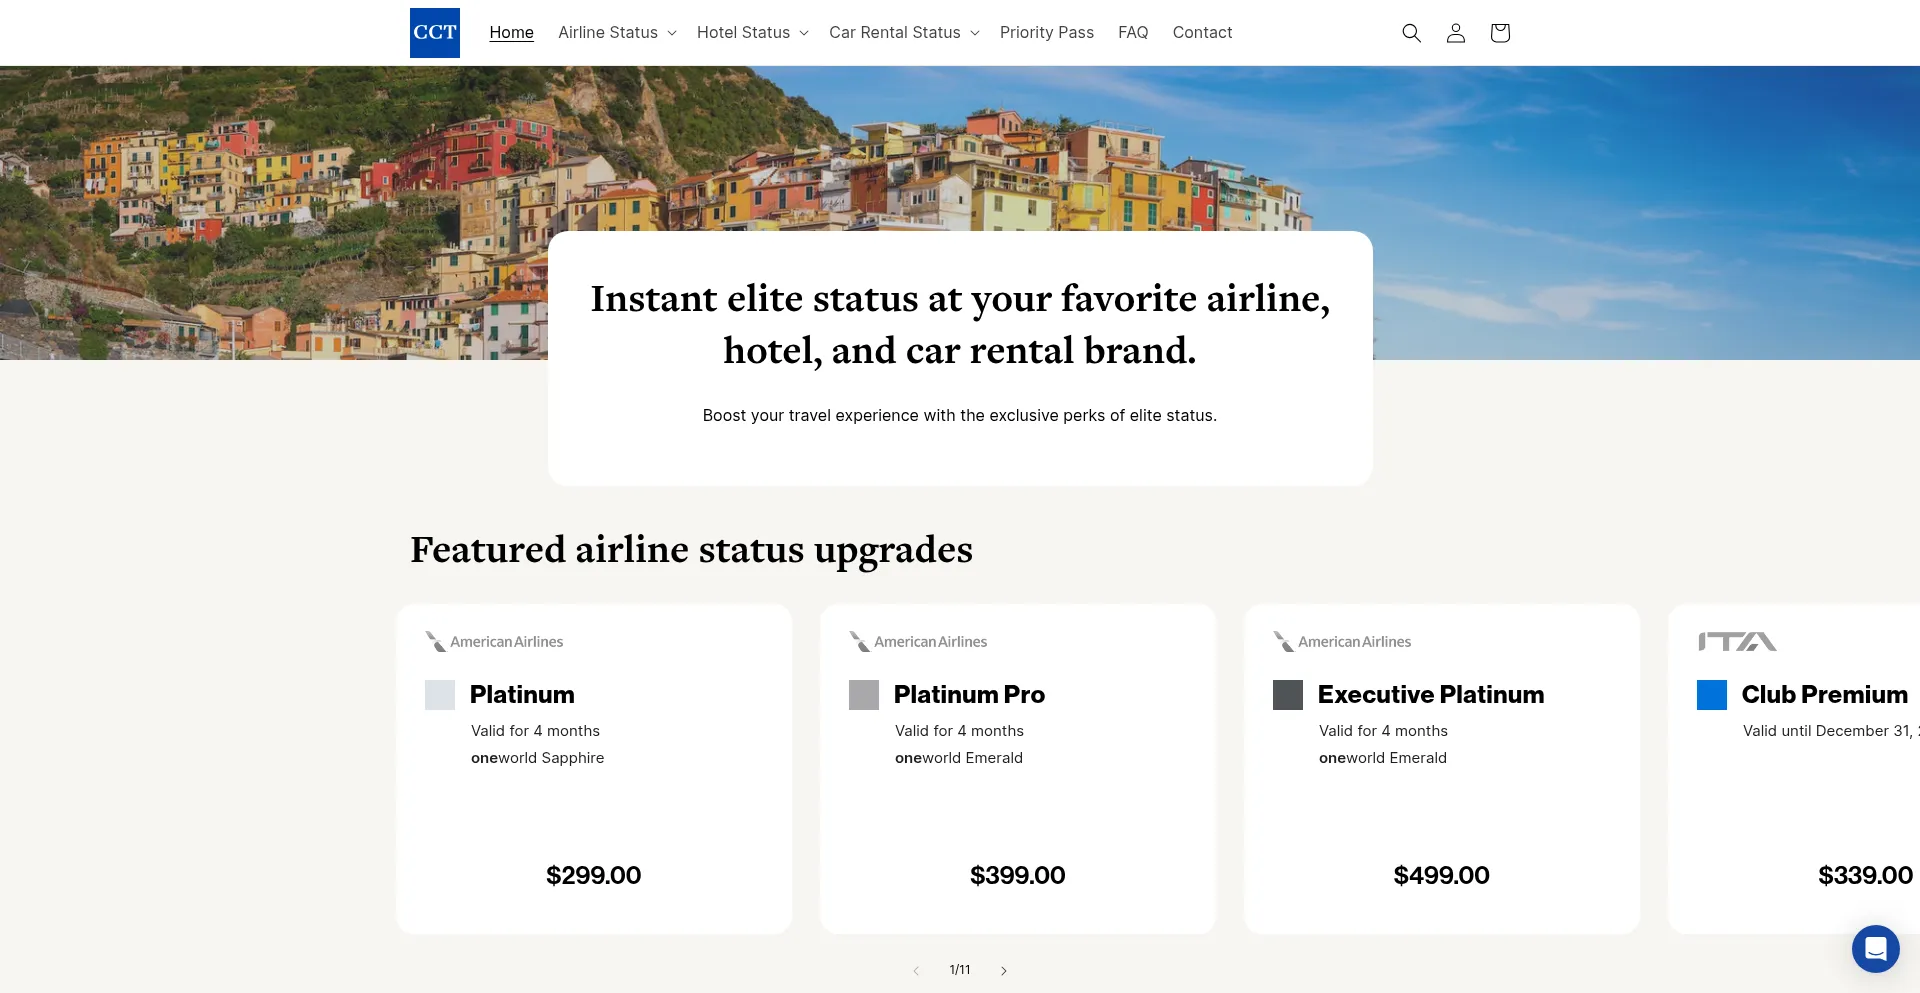Image resolution: width=1920 pixels, height=993 pixels.
Task: Open the search icon in header
Action: pyautogui.click(x=1411, y=33)
